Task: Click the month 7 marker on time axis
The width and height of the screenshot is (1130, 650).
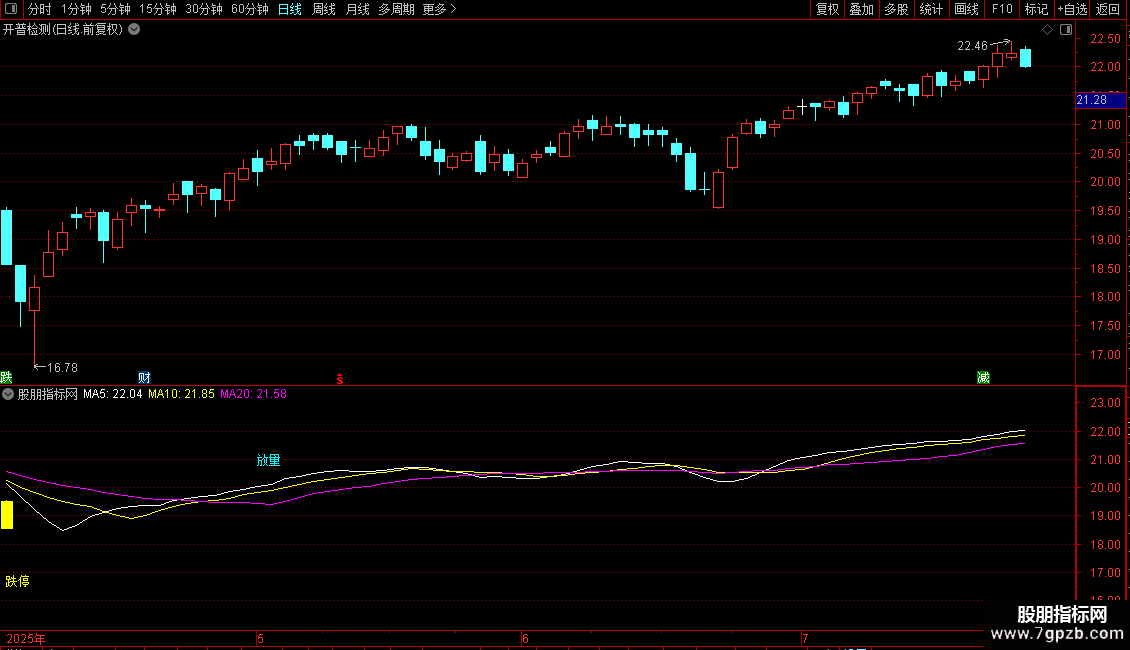Action: pos(805,638)
